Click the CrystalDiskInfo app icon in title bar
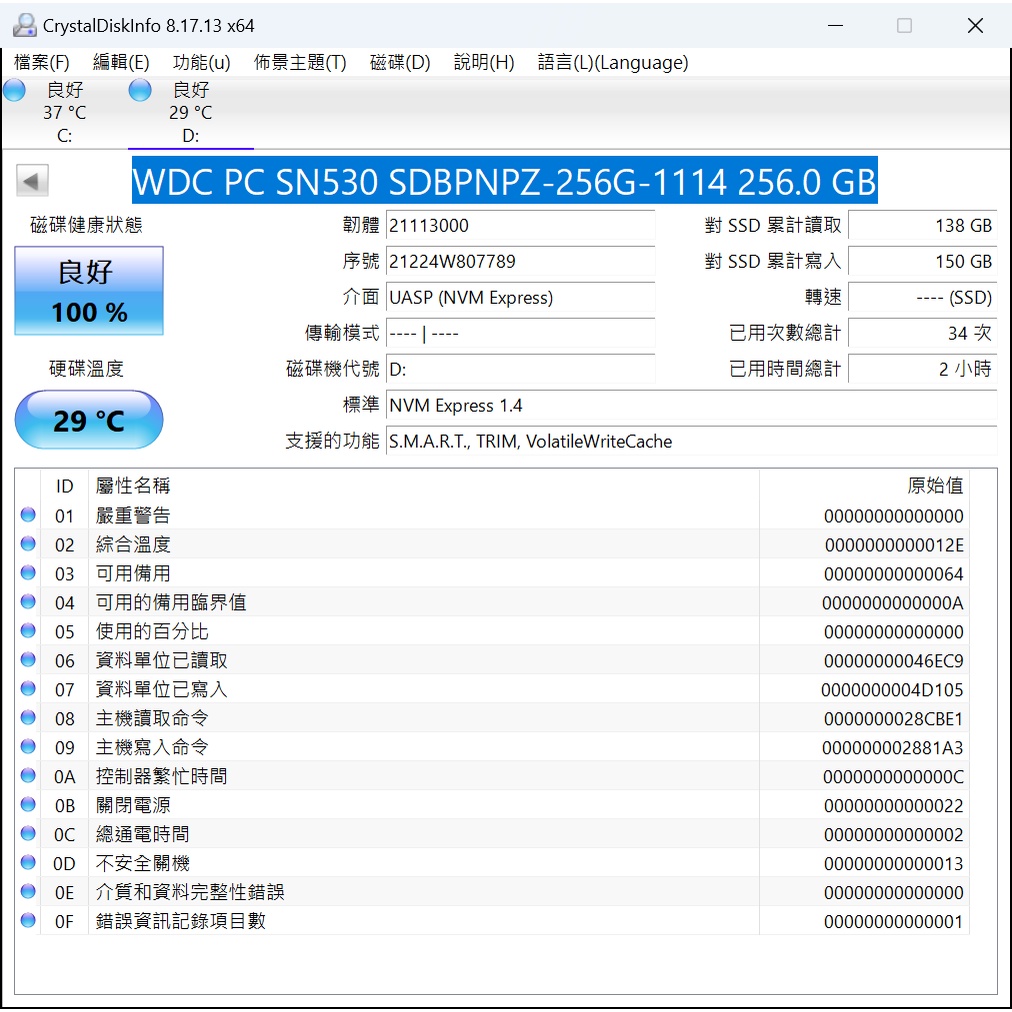1012x1012 pixels. pos(24,25)
